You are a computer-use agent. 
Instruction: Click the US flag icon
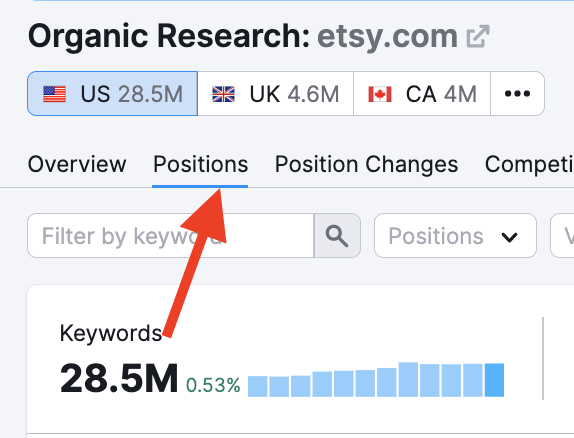click(55, 94)
